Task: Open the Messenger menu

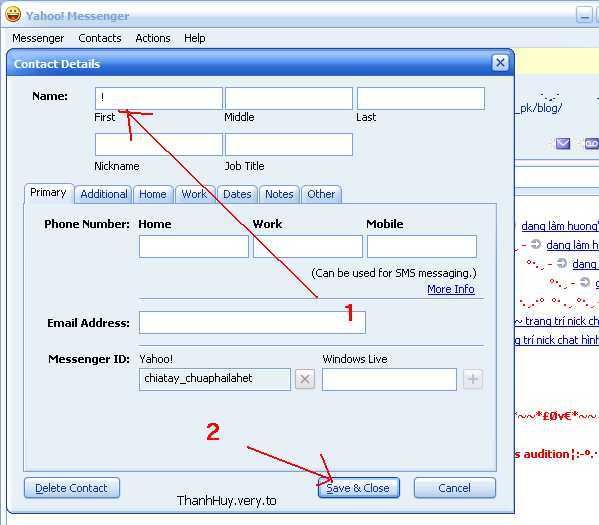Action: pyautogui.click(x=38, y=38)
